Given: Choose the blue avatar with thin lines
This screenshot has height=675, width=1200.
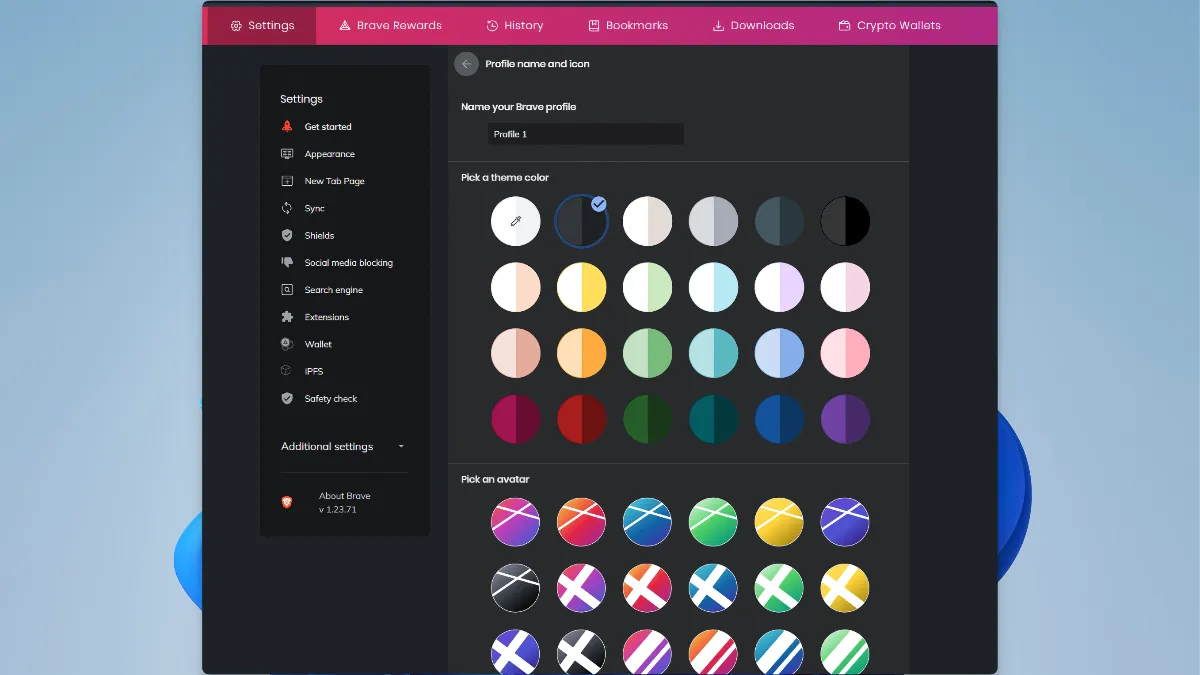Looking at the screenshot, I should (648, 522).
